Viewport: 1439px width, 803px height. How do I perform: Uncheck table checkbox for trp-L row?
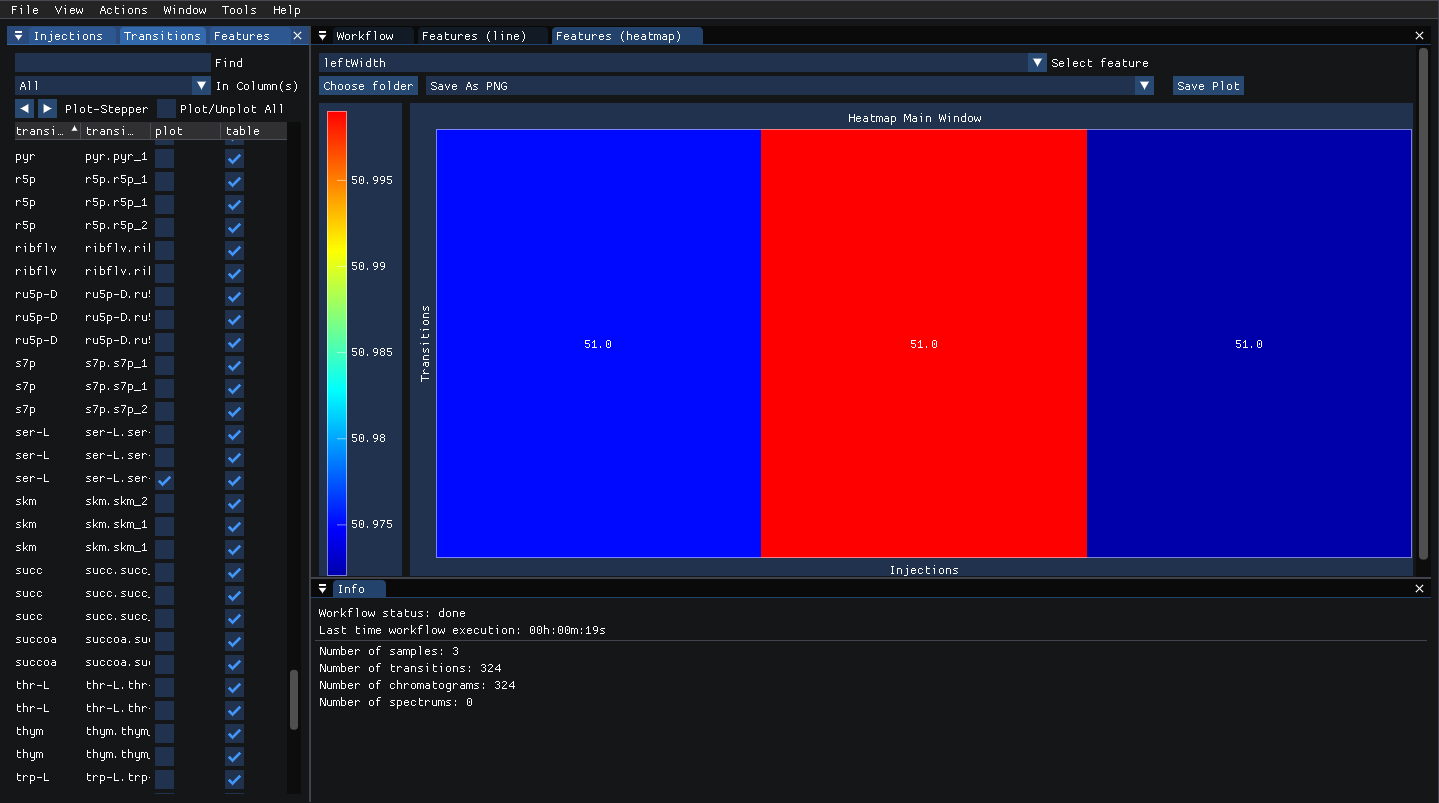click(234, 779)
